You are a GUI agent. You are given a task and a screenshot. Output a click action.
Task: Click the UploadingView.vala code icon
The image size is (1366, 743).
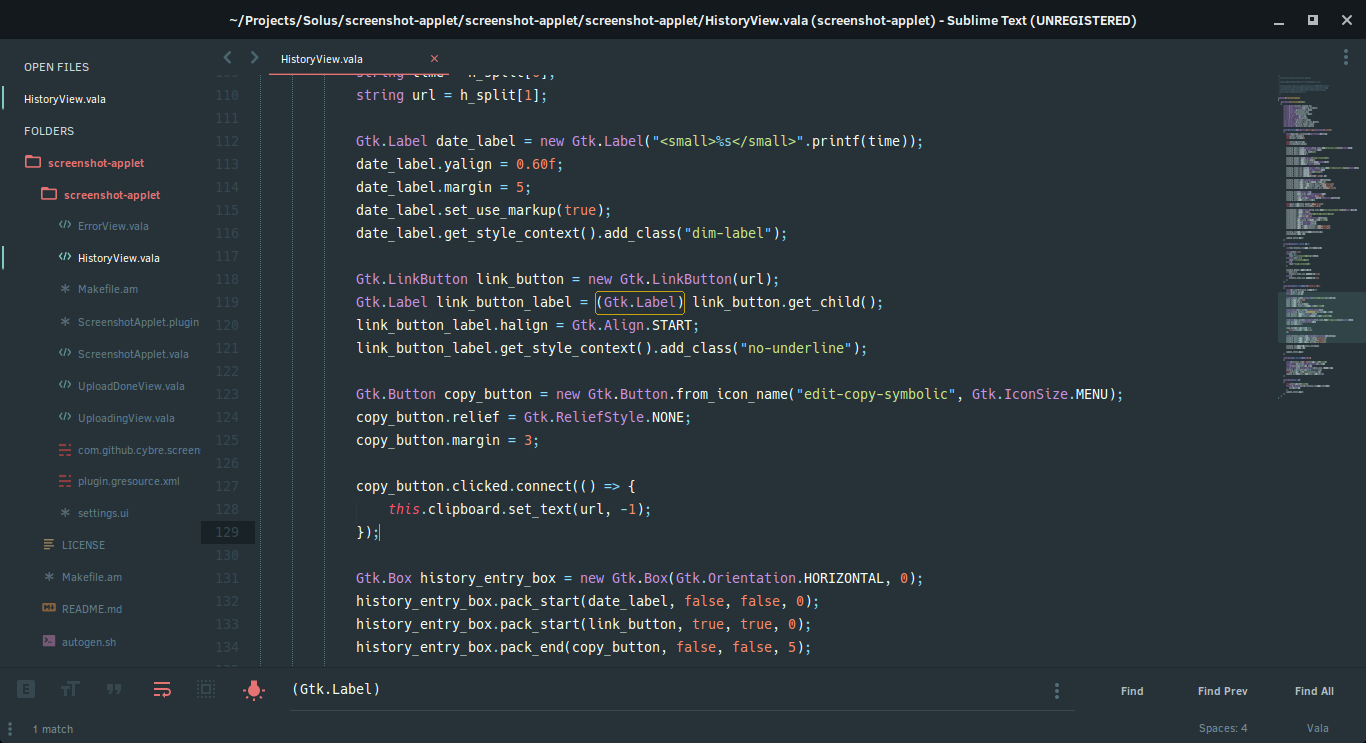[65, 418]
